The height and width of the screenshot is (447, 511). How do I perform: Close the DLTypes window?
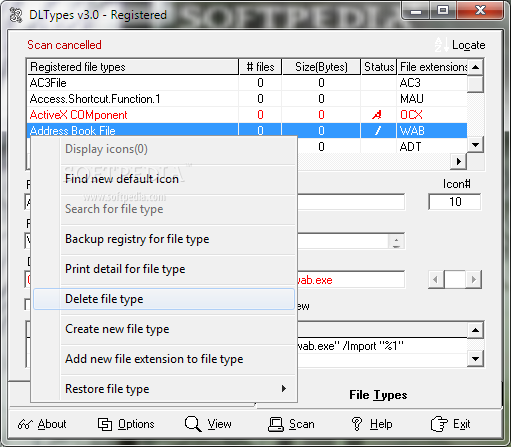481,11
